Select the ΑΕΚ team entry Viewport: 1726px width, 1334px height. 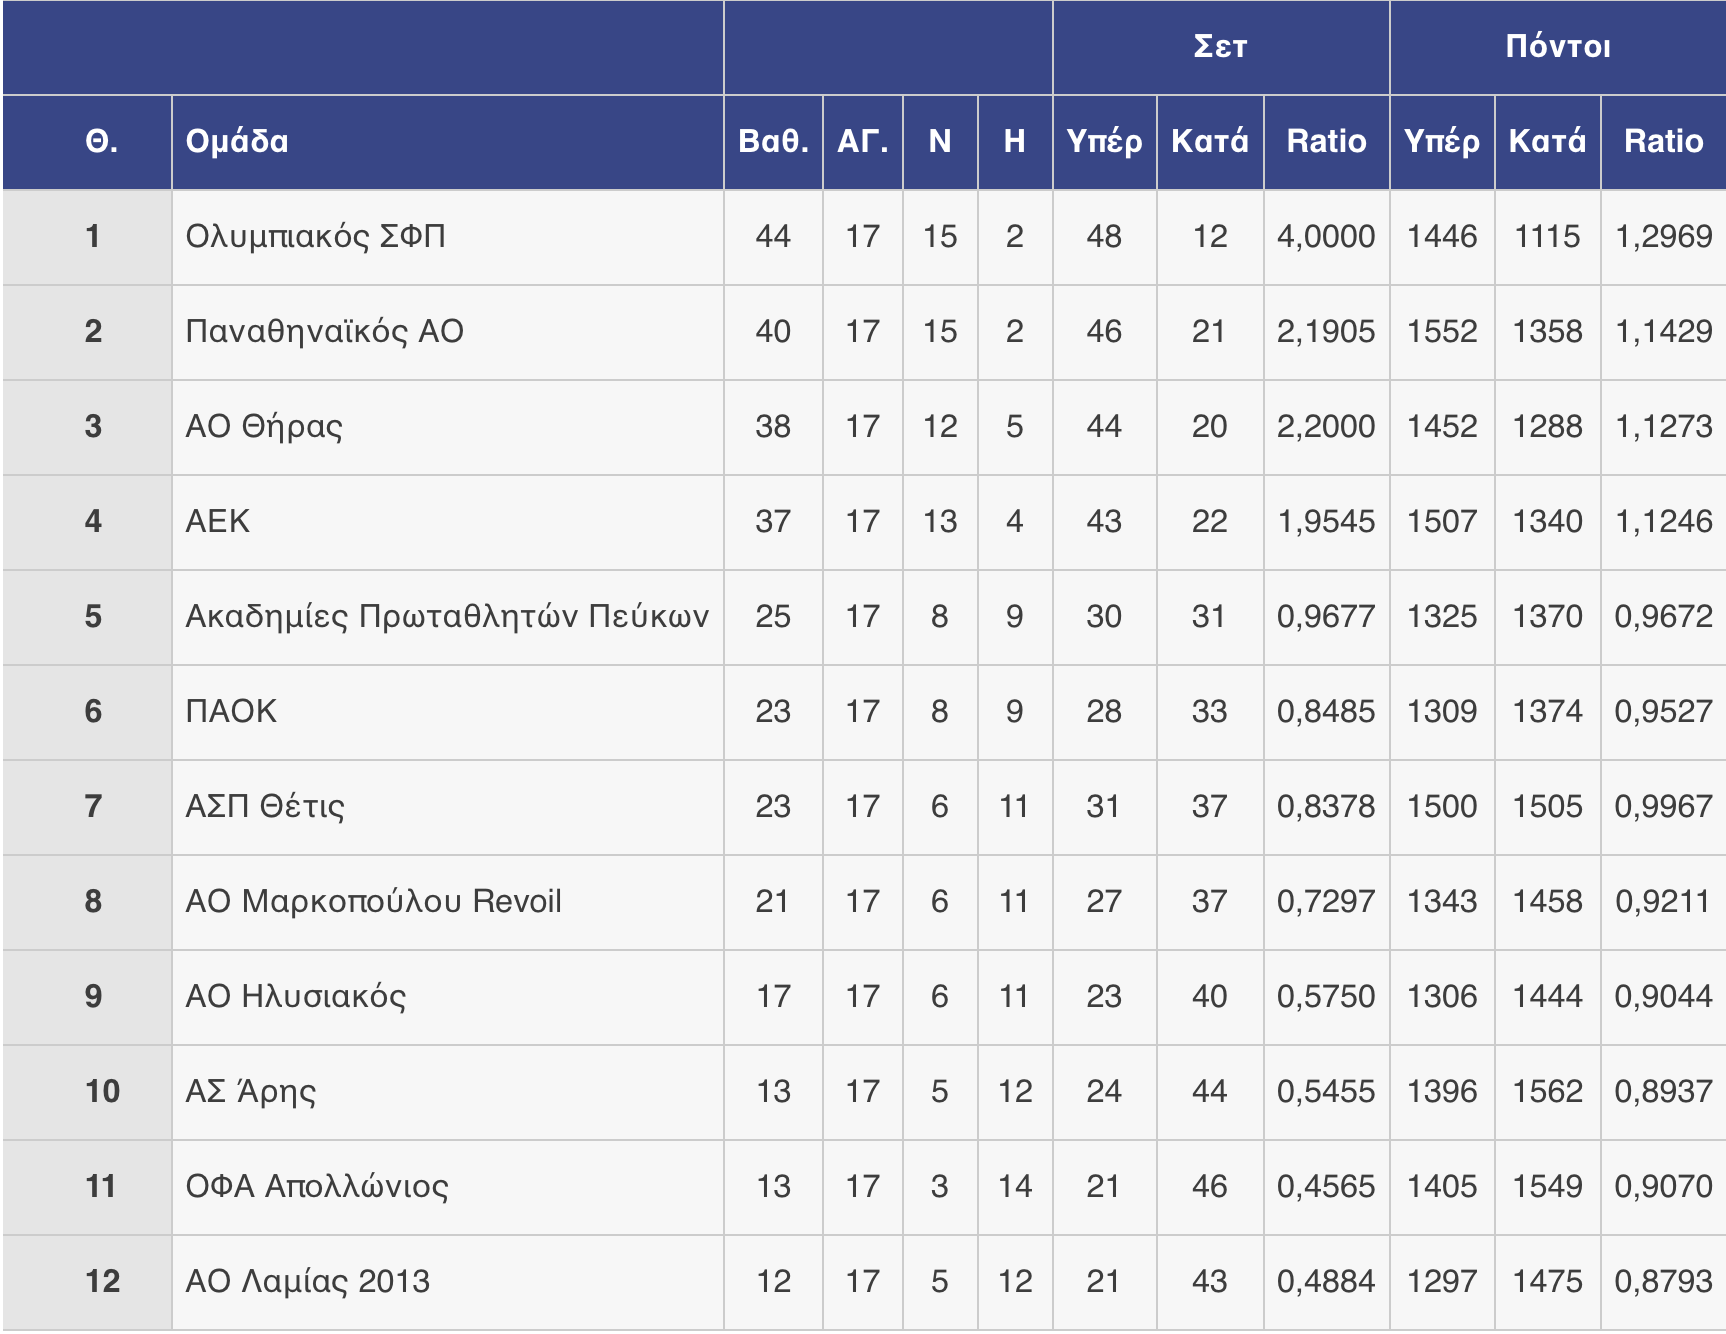[x=218, y=522]
